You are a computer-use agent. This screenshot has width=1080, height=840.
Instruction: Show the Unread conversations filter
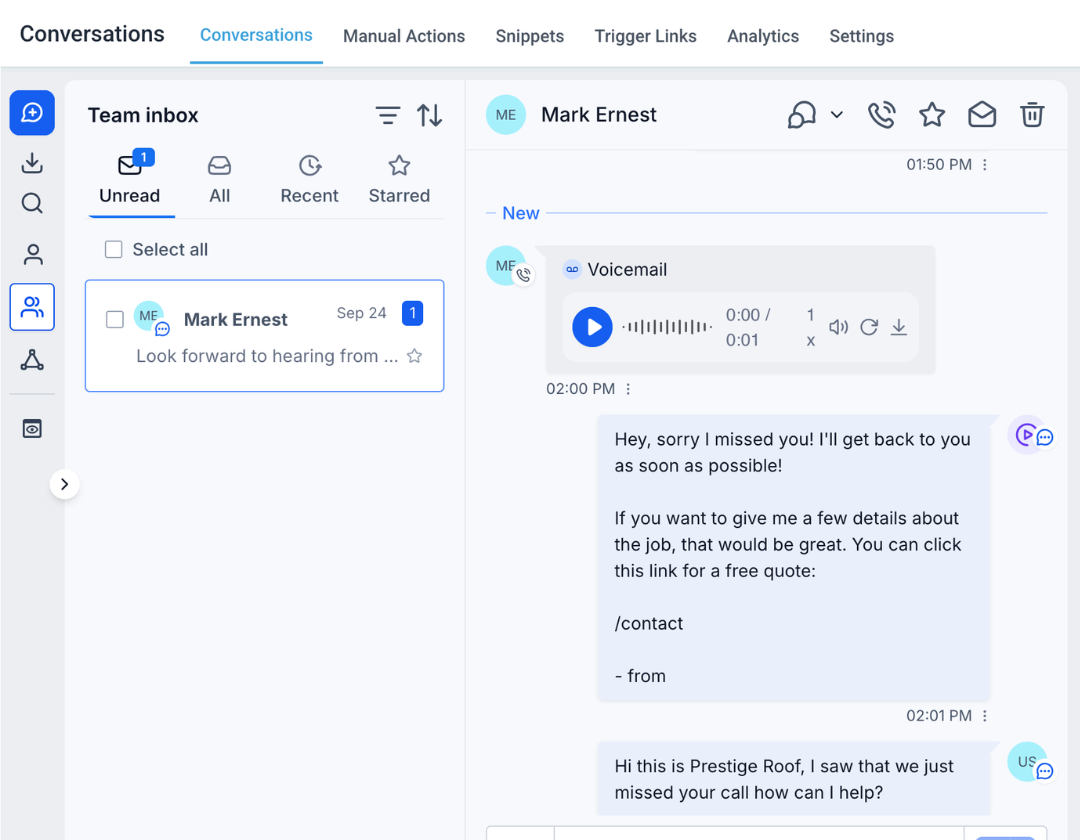click(130, 180)
